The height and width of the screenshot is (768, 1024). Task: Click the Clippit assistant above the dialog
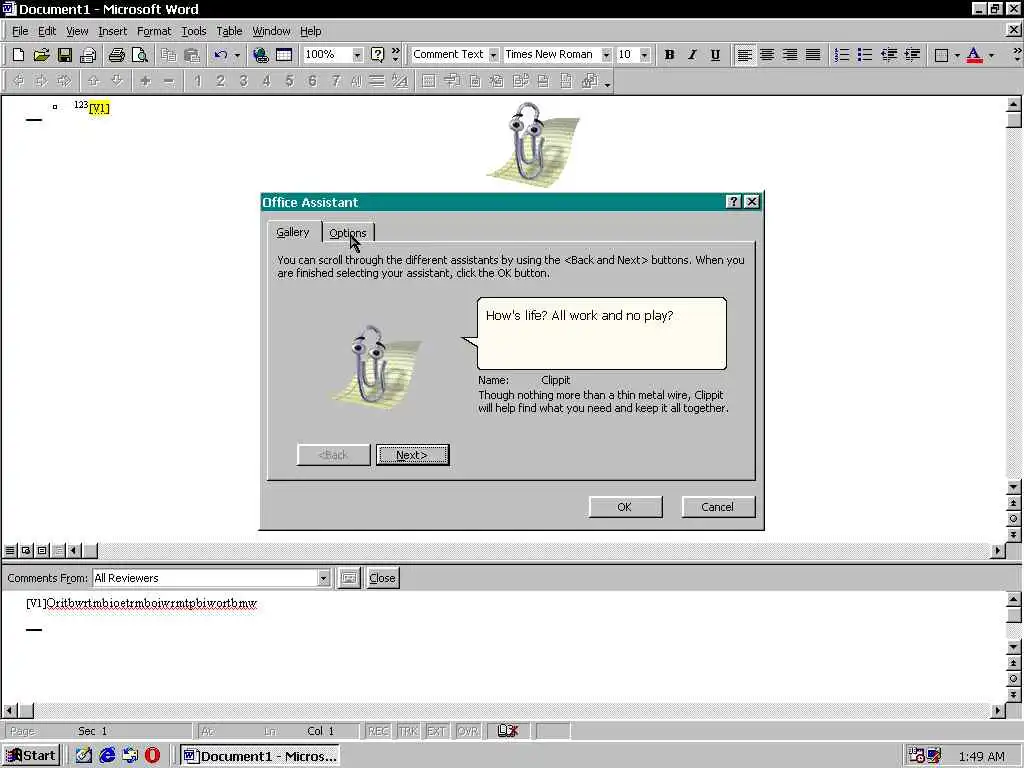point(533,144)
